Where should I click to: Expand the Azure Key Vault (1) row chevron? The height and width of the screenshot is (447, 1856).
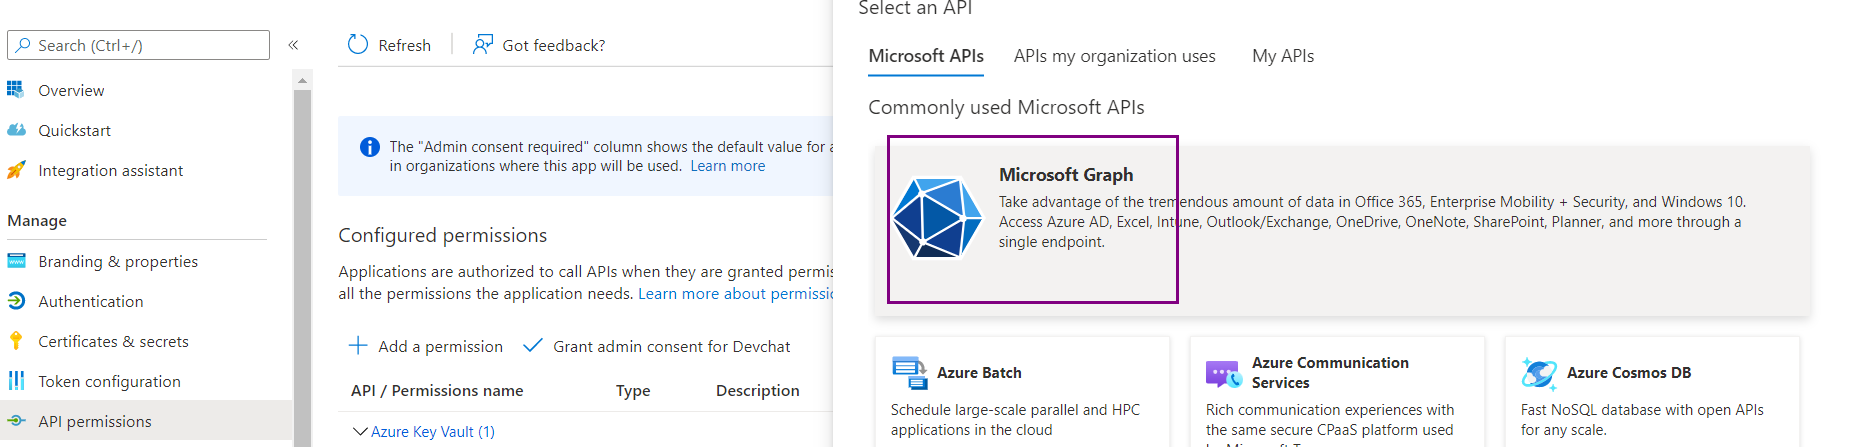click(x=360, y=431)
